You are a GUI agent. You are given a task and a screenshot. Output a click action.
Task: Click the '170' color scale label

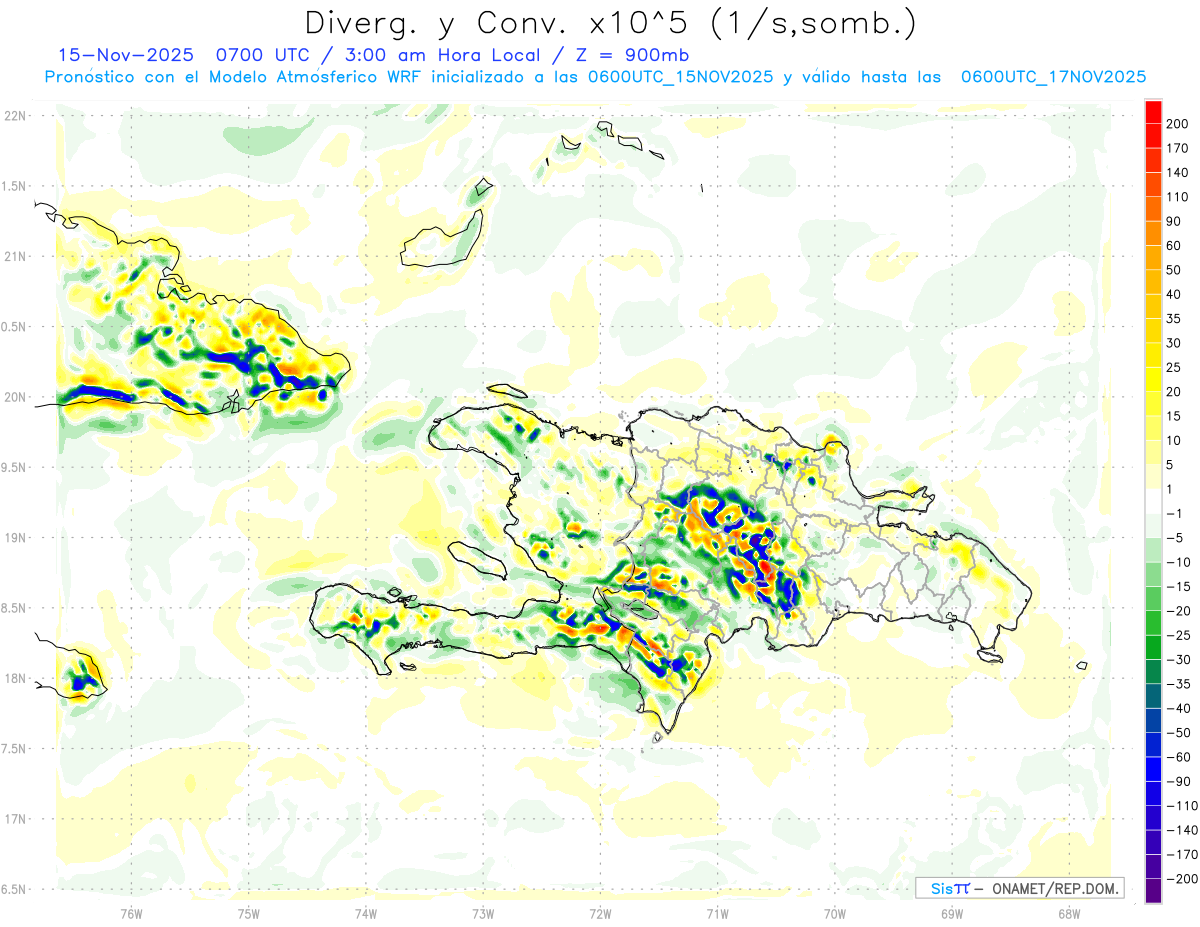point(1177,148)
